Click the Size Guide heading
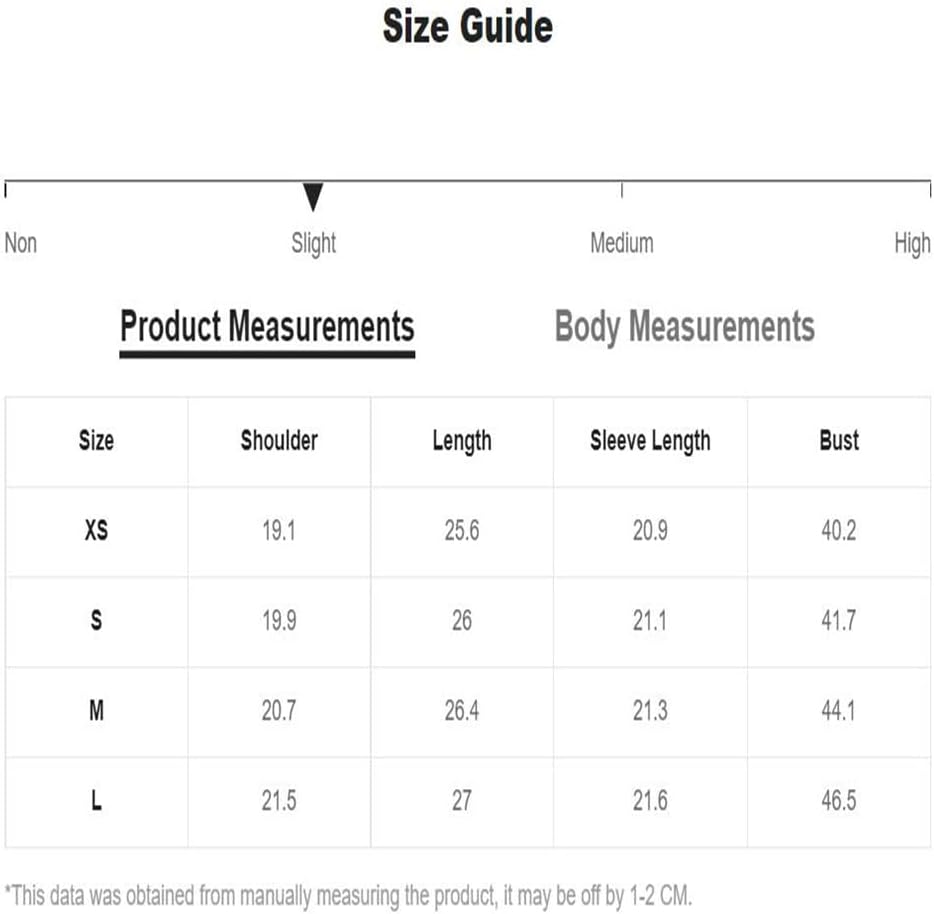 click(468, 27)
